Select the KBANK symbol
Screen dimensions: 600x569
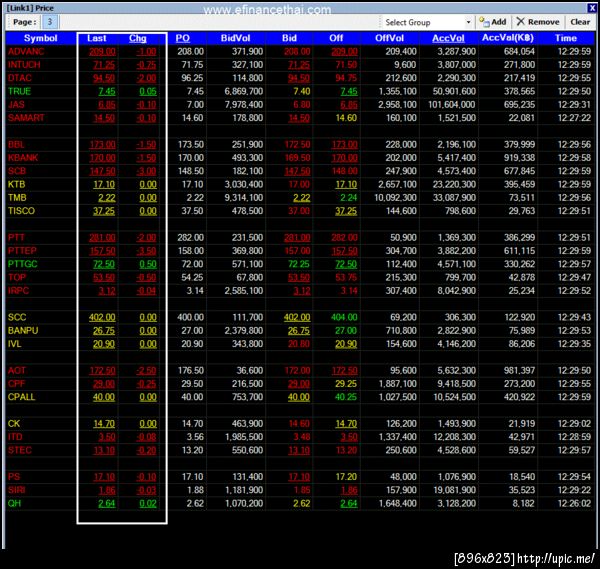coord(23,158)
